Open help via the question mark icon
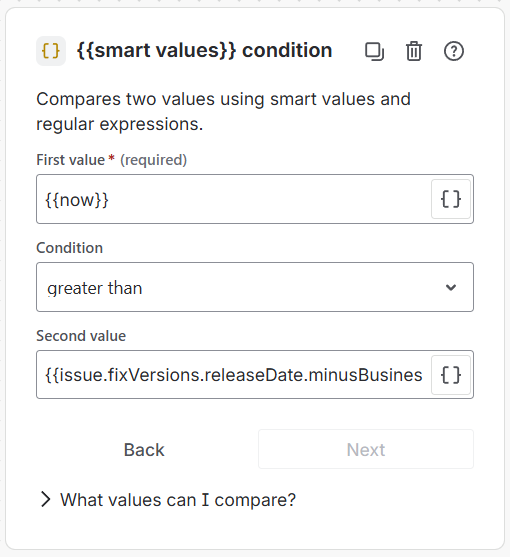The image size is (510, 557). (x=454, y=51)
